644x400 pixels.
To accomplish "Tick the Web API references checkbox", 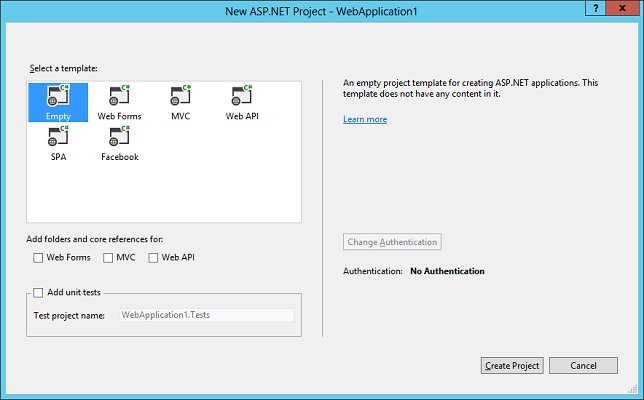I will (153, 257).
